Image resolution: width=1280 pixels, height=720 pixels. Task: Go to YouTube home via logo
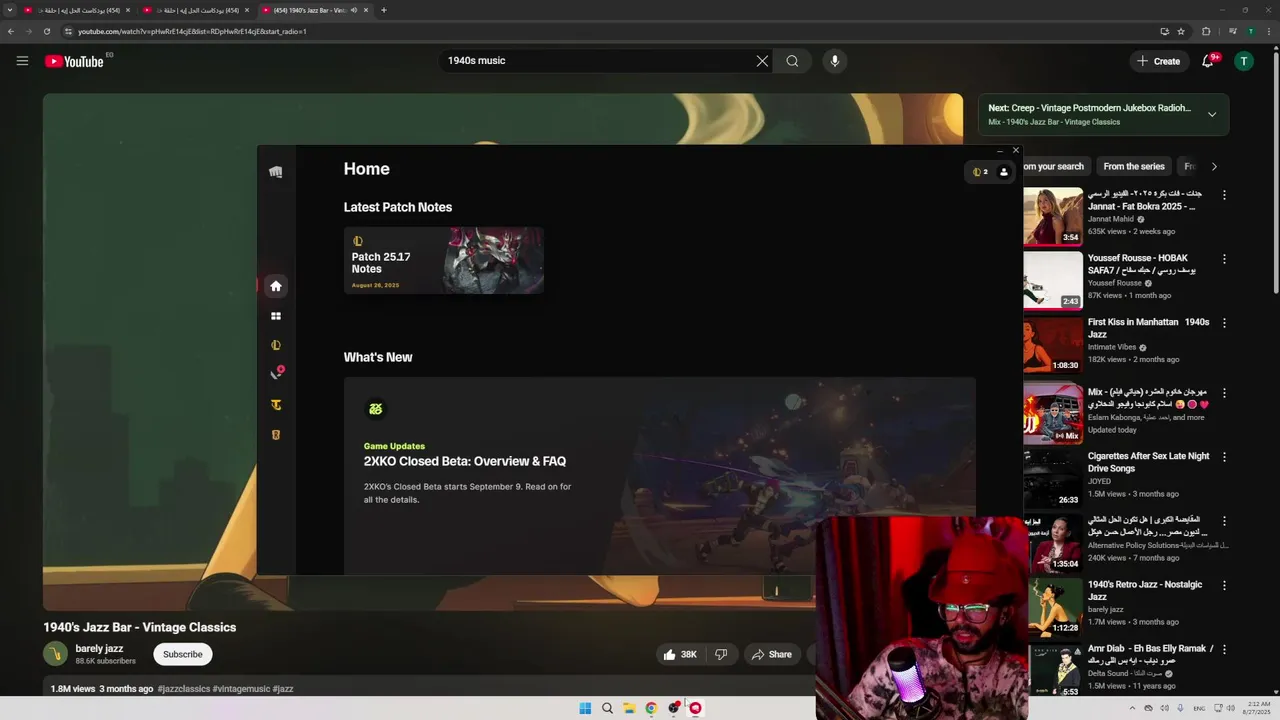pos(74,61)
